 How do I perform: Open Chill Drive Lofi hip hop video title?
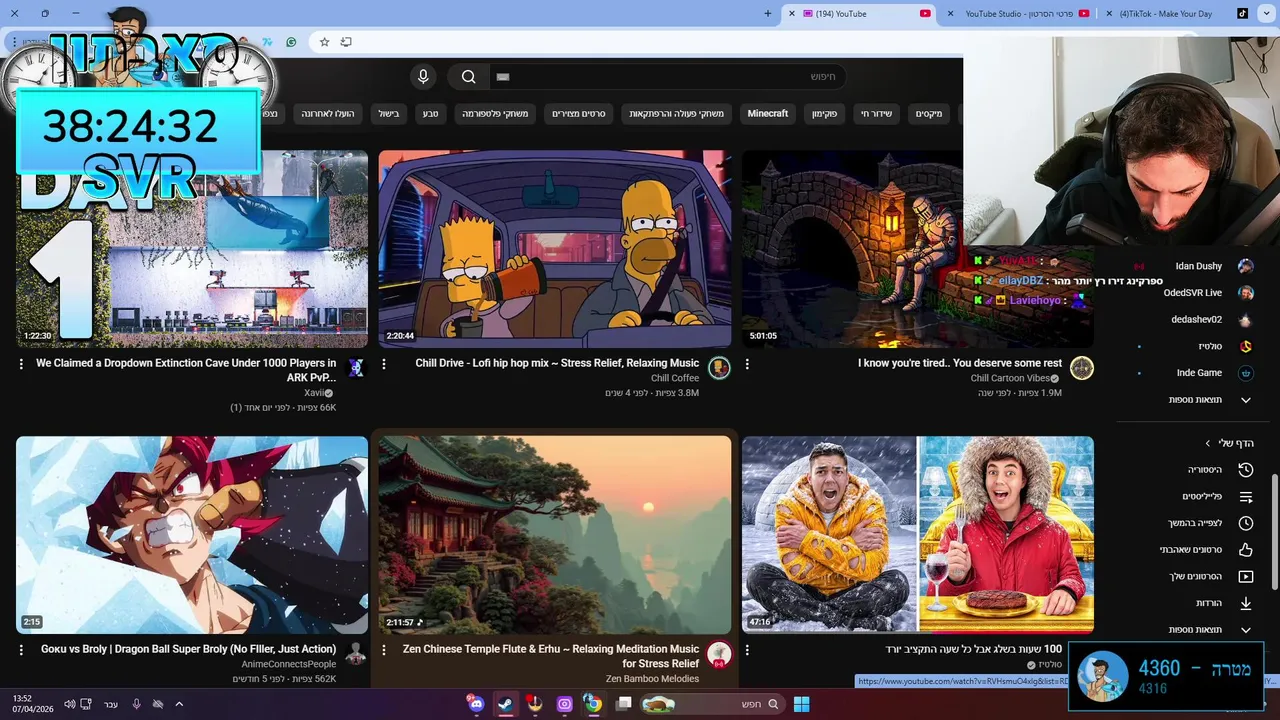click(557, 363)
